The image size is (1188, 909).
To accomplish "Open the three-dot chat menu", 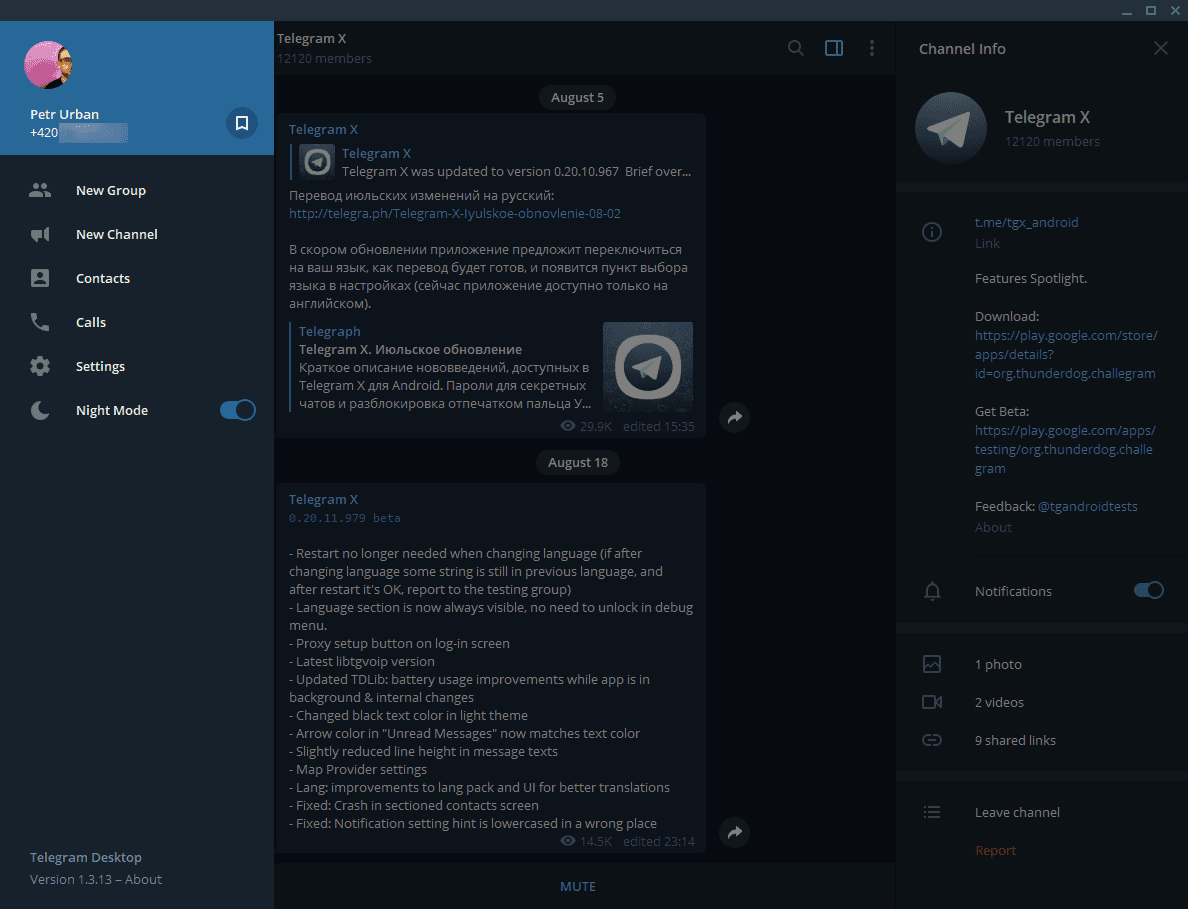I will [871, 47].
